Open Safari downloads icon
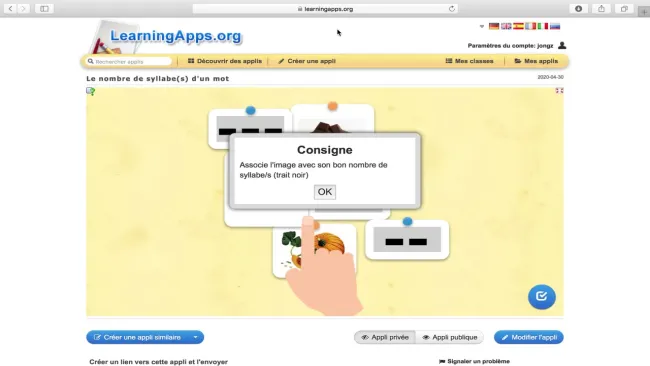The width and height of the screenshot is (650, 366). pyautogui.click(x=578, y=9)
